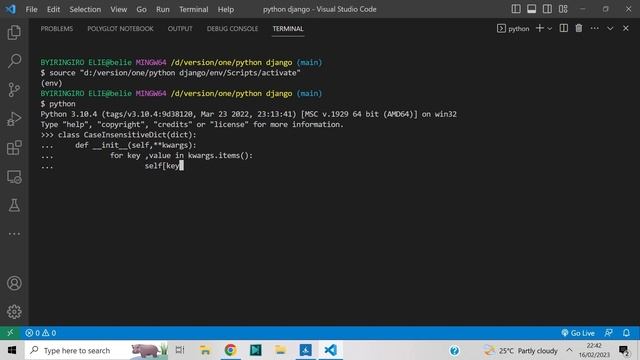Viewport: 640px width, 360px height.
Task: Kill the terminal with trash icon
Action: pos(579,28)
